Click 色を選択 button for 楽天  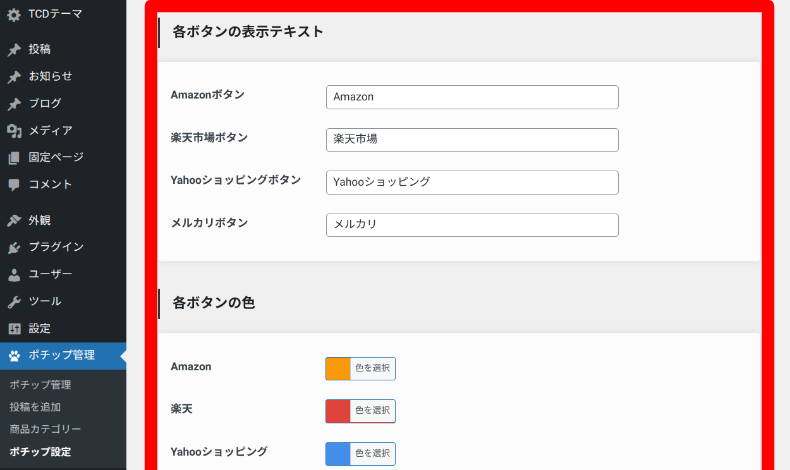click(372, 411)
